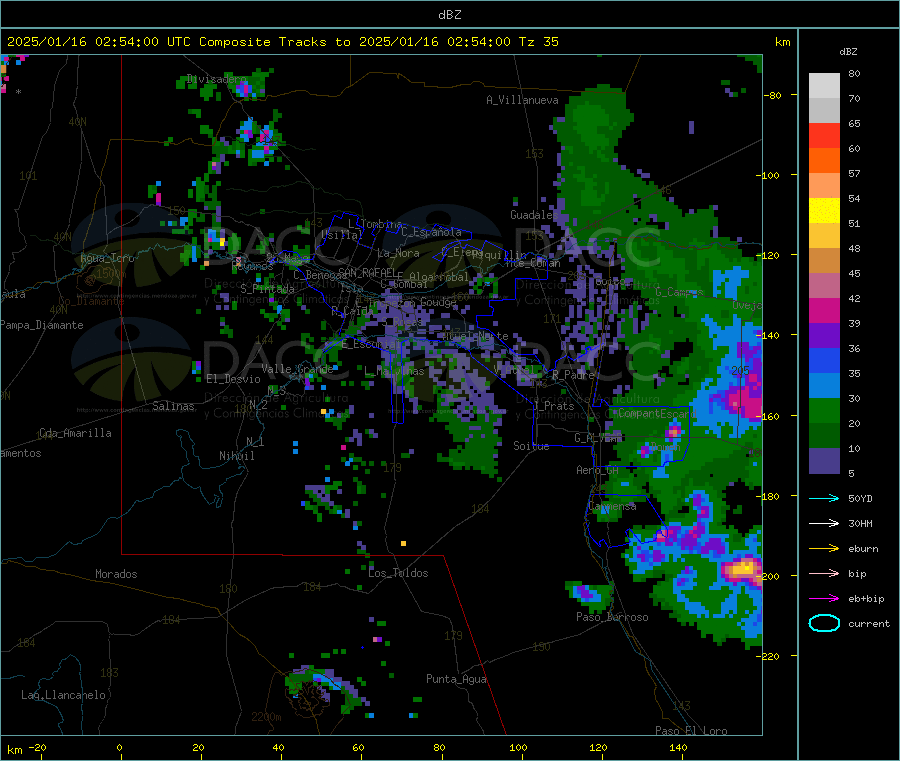900x761 pixels.
Task: Click the 'Tz 35' threshold text in the header
Action: coord(538,42)
